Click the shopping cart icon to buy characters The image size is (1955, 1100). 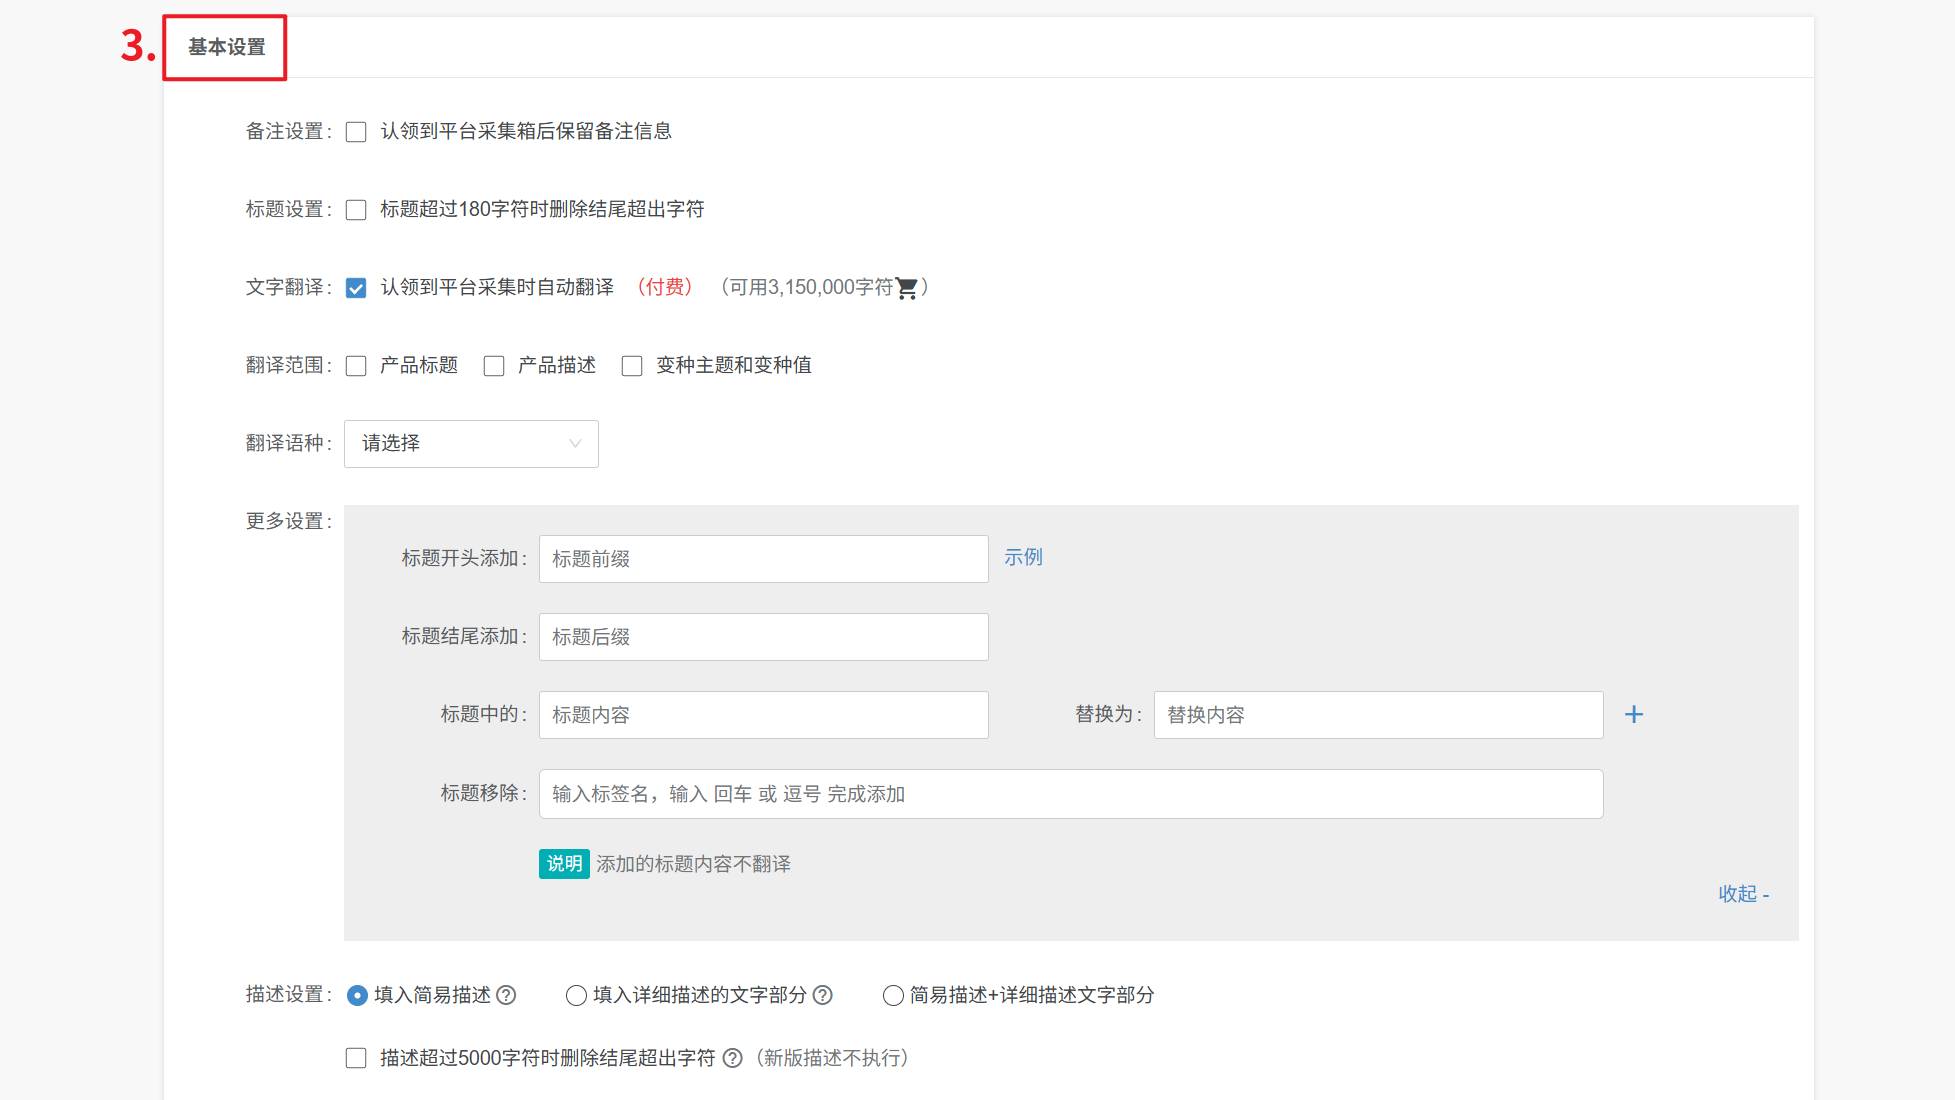[x=907, y=288]
